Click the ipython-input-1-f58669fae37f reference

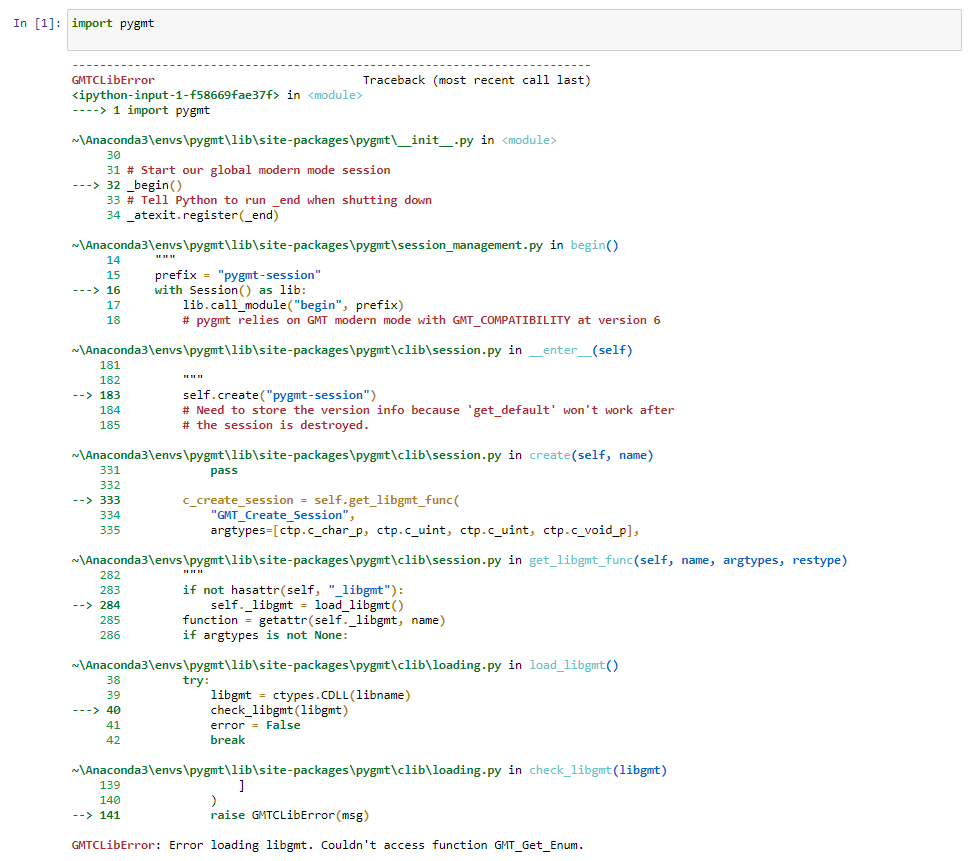(x=176, y=95)
